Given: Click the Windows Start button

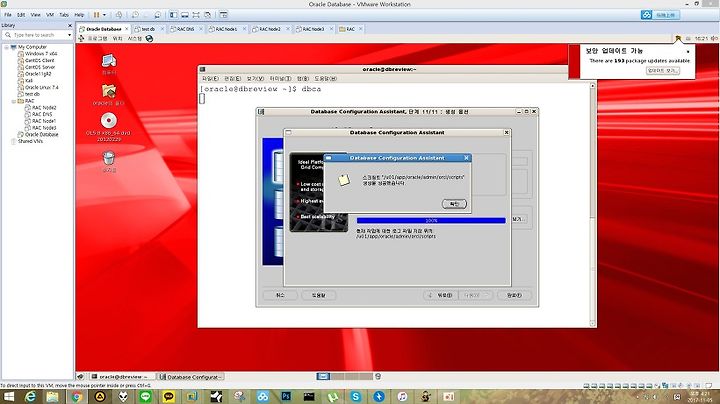Looking at the screenshot, I should (8, 397).
